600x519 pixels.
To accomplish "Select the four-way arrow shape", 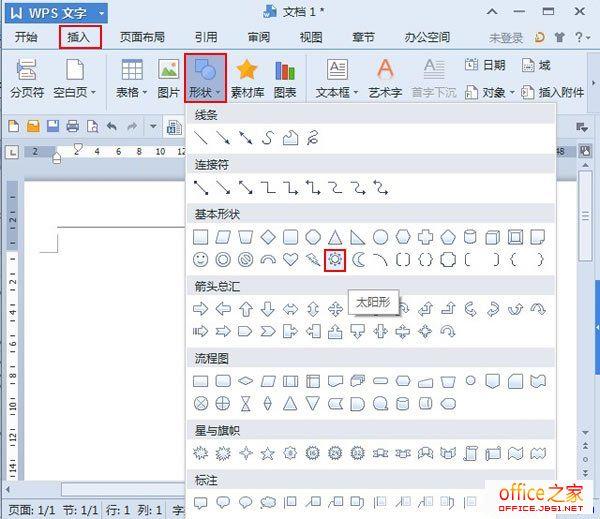I will (335, 309).
